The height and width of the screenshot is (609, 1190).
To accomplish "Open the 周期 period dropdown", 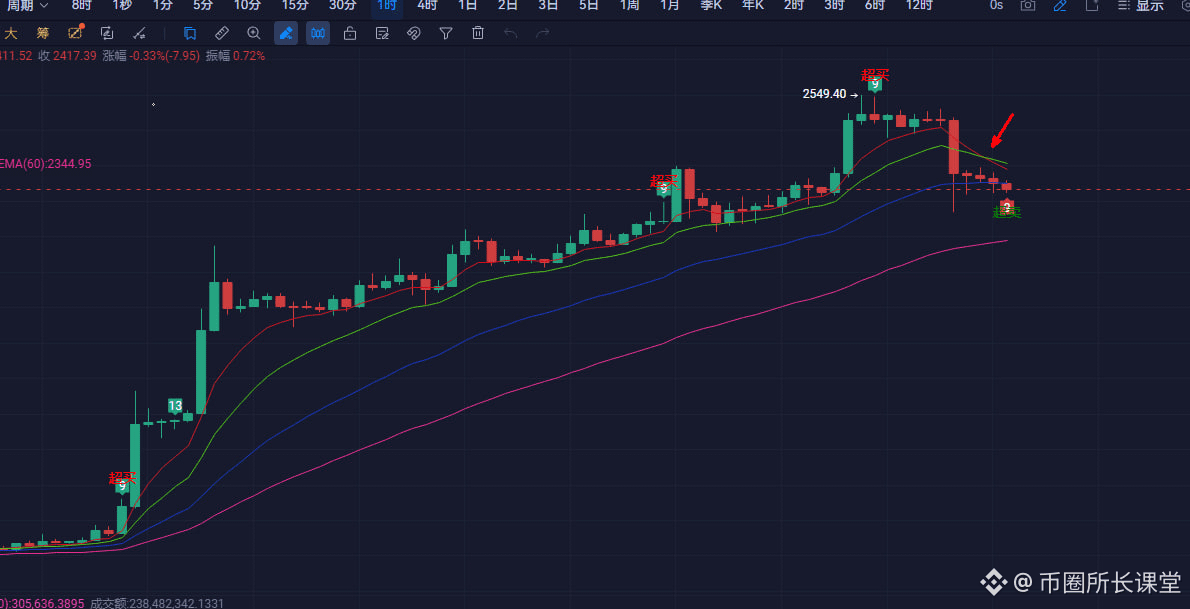I will point(27,5).
